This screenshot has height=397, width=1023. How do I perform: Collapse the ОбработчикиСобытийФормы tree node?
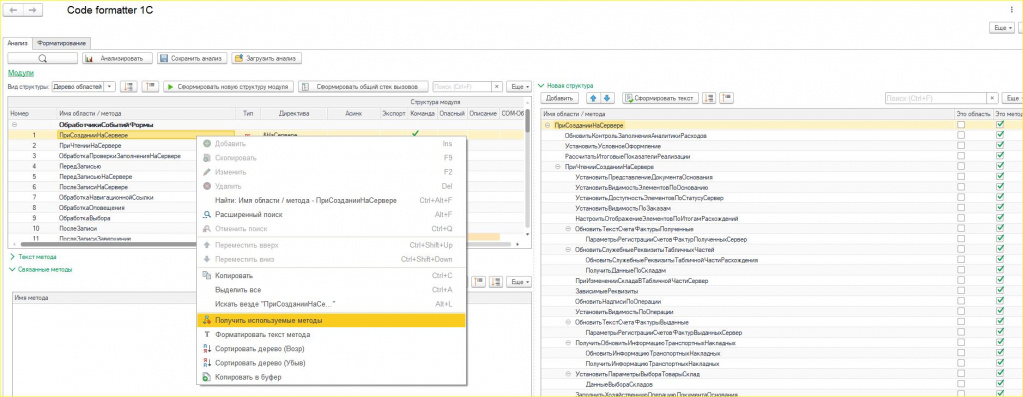click(14, 125)
